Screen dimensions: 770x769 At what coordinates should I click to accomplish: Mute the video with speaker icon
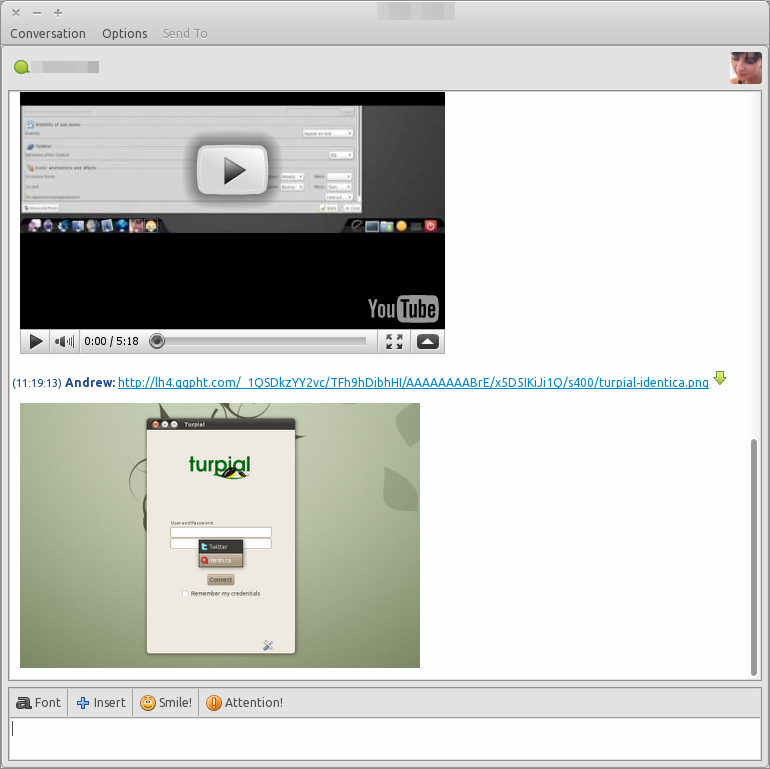[x=64, y=341]
